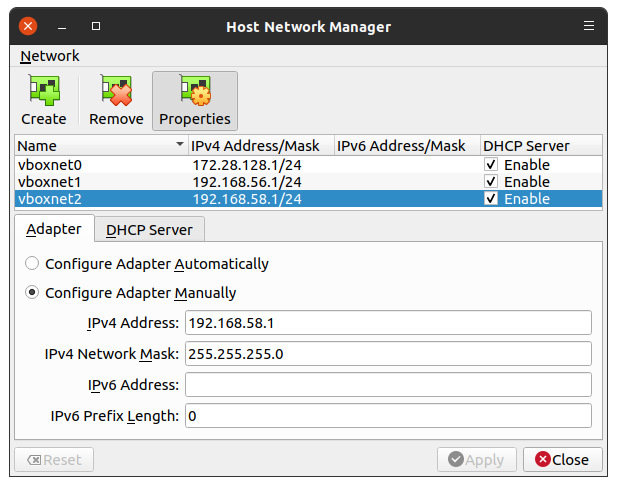Switch to the DHCP Server tab
Screen dimensions: 617x486
pos(150,229)
